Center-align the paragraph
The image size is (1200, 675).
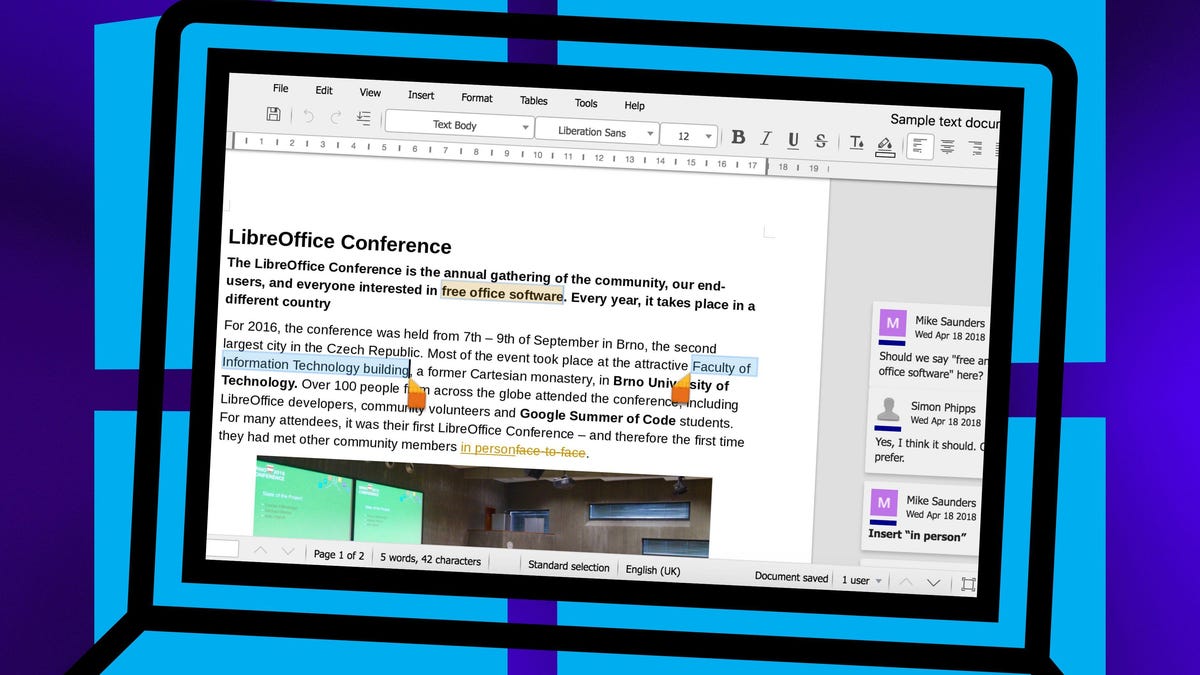[947, 148]
